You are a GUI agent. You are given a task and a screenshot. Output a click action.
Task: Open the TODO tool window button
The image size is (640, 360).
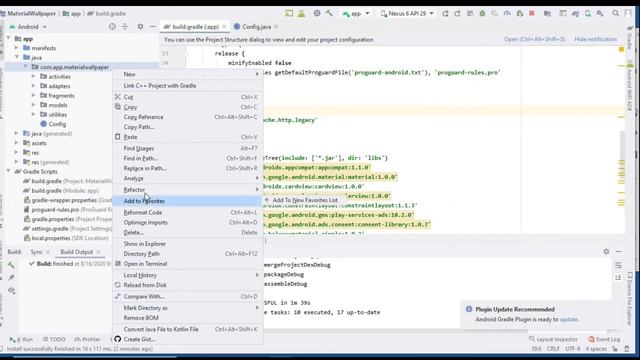point(54,339)
